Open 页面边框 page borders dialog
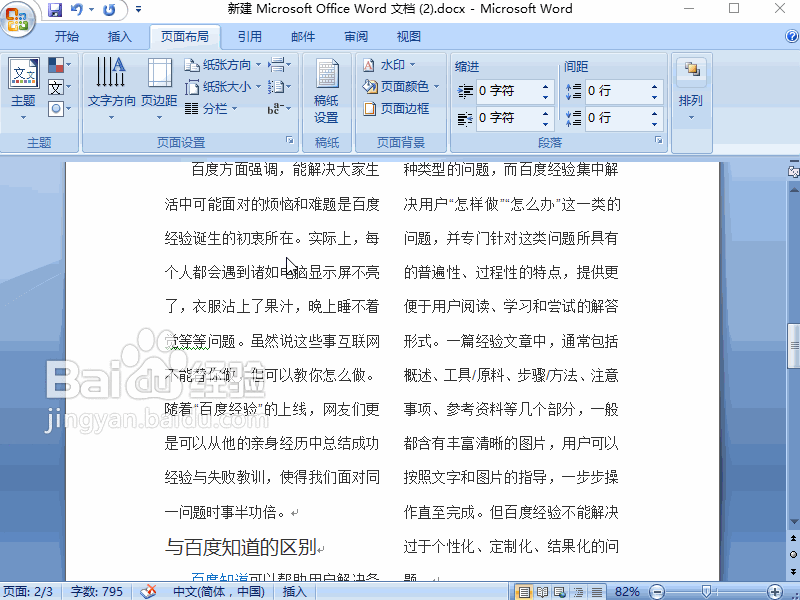Image resolution: width=800 pixels, height=600 pixels. coord(396,109)
